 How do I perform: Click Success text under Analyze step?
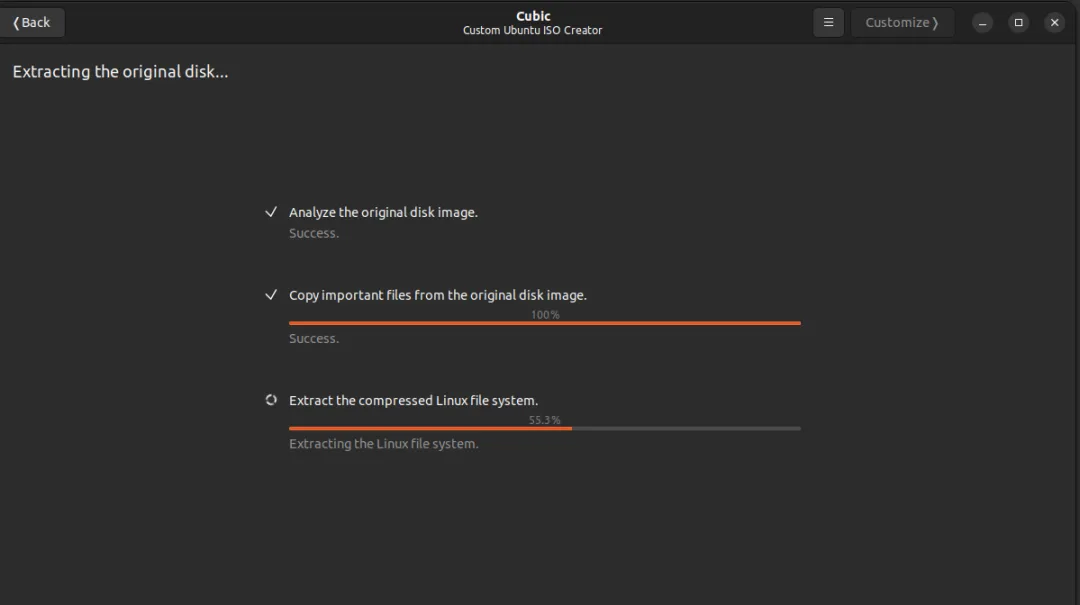click(x=313, y=233)
